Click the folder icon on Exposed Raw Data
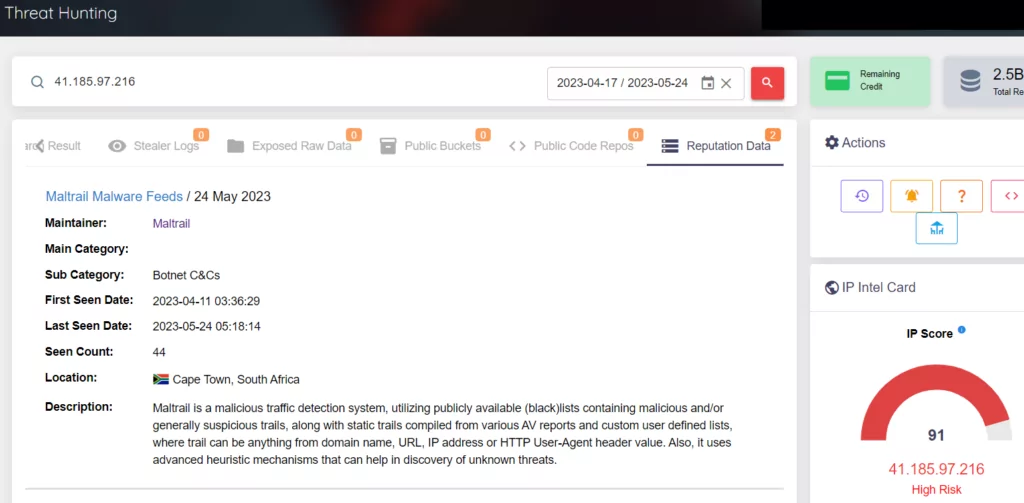 (x=235, y=146)
